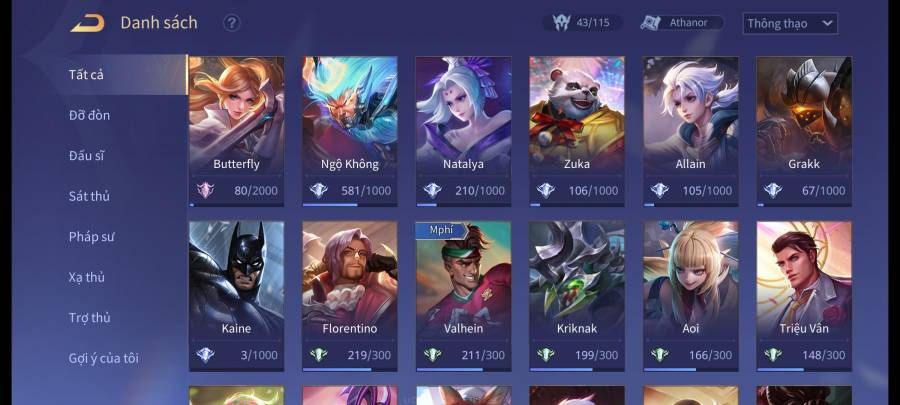Tap the hero count emblem 43/115
The height and width of the screenshot is (405, 900).
(x=561, y=23)
